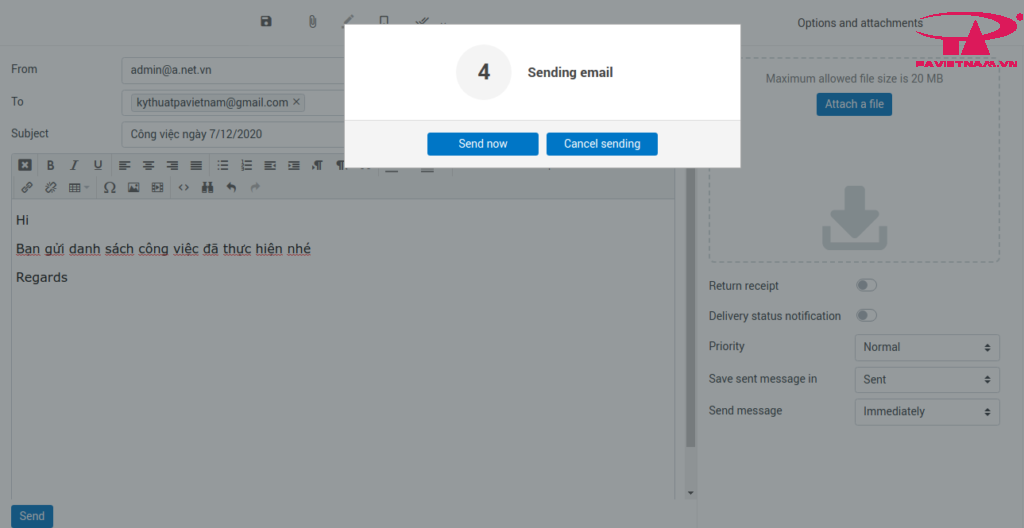Screen dimensions: 1024x528
Task: Remove recipient kythuatpavietnam@gmail.com
Action: 296,102
